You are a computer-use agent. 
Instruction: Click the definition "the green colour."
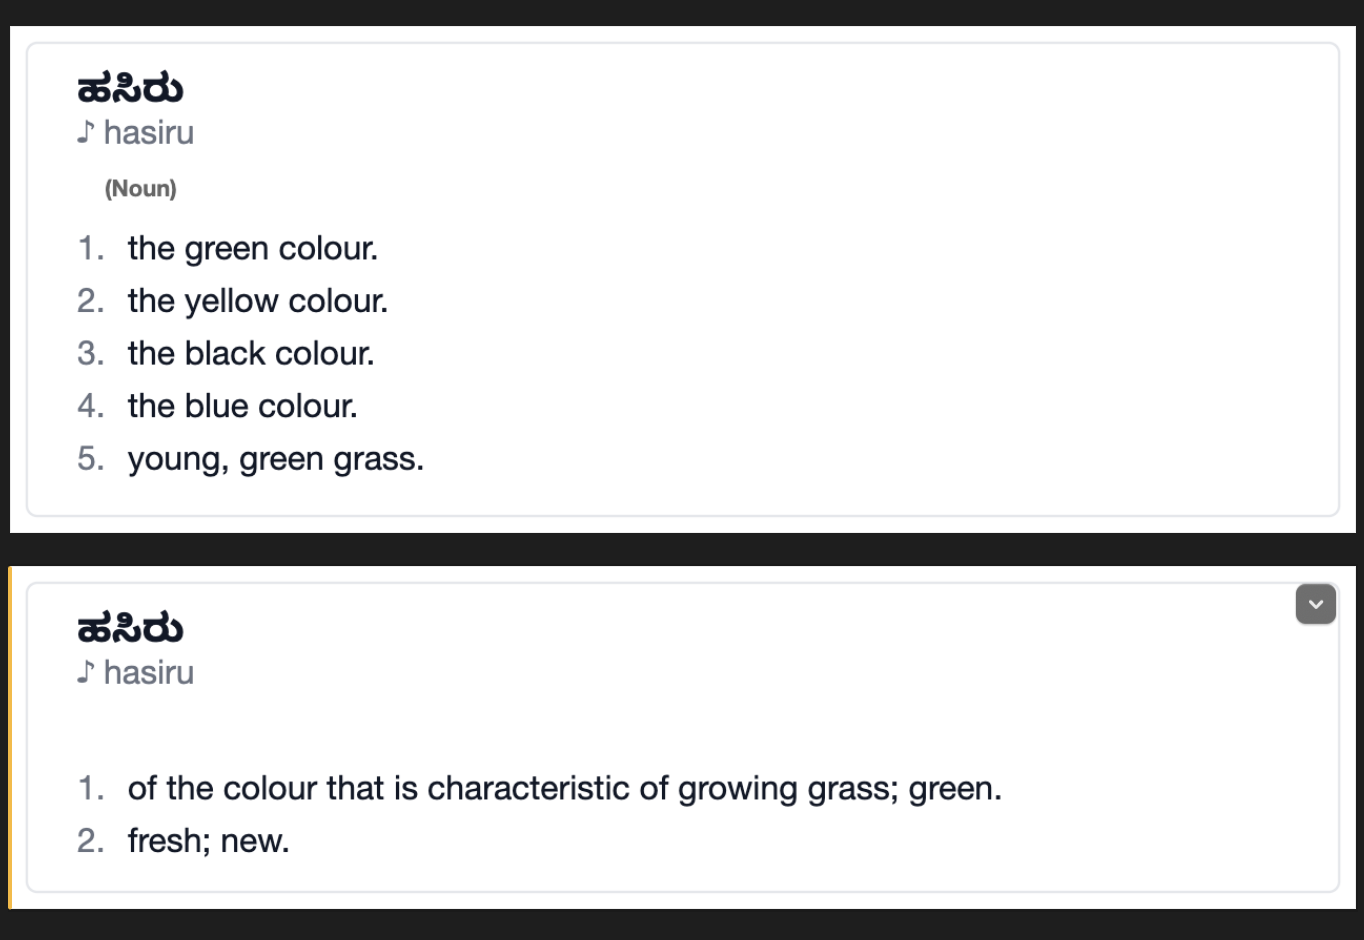pyautogui.click(x=253, y=248)
